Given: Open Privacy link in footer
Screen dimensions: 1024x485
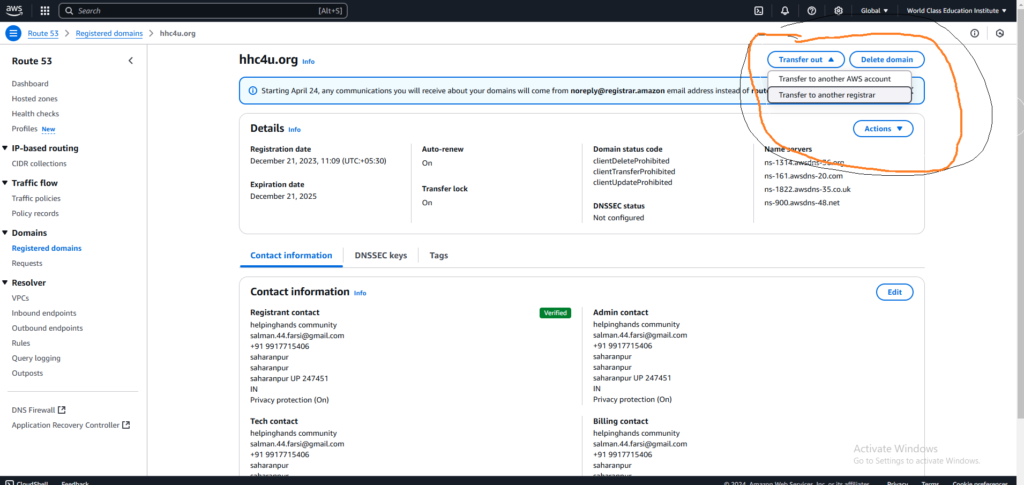Looking at the screenshot, I should [x=897, y=483].
